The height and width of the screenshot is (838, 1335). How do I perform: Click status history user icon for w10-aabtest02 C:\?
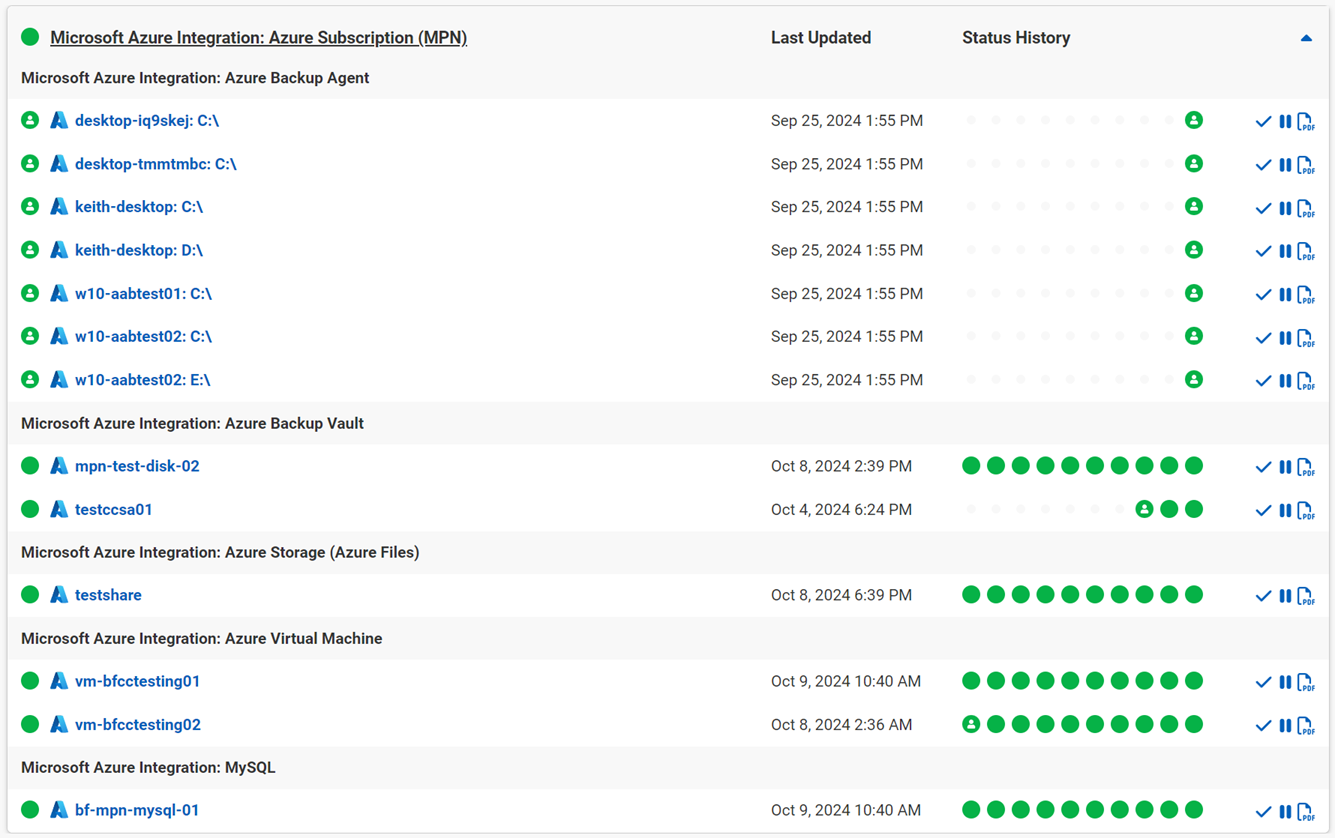pos(1193,336)
